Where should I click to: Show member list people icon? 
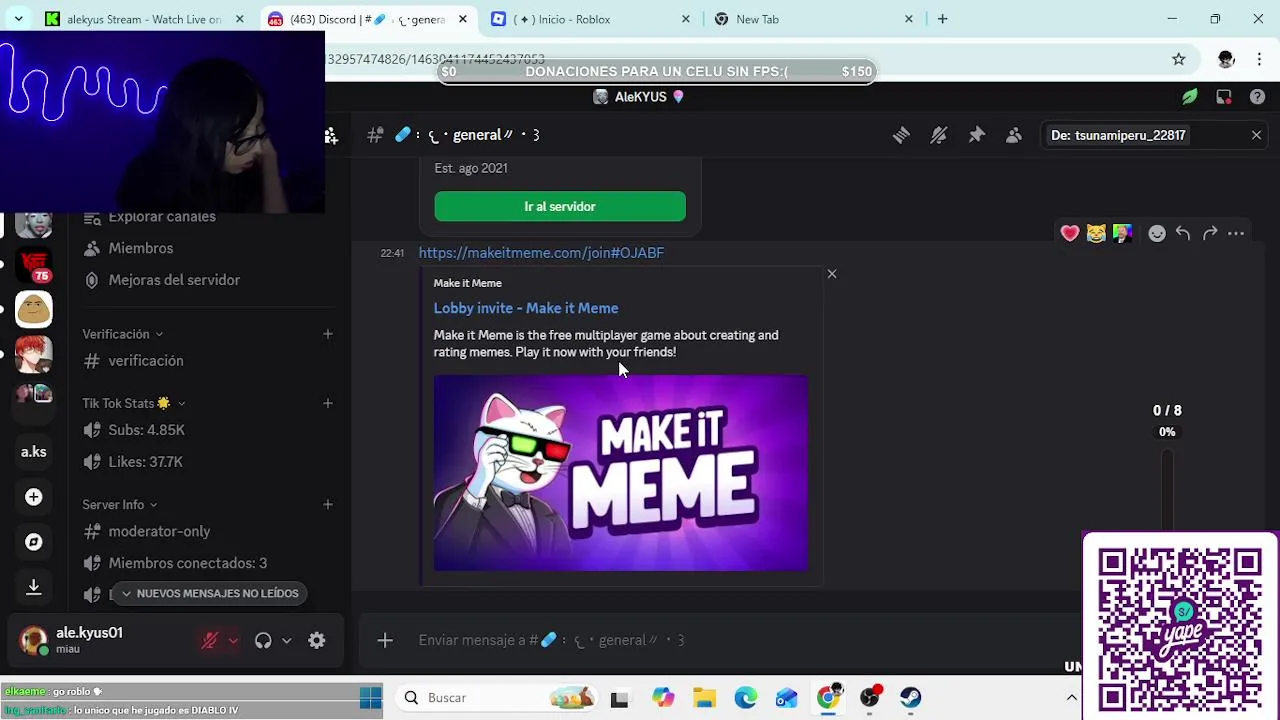pos(1014,135)
